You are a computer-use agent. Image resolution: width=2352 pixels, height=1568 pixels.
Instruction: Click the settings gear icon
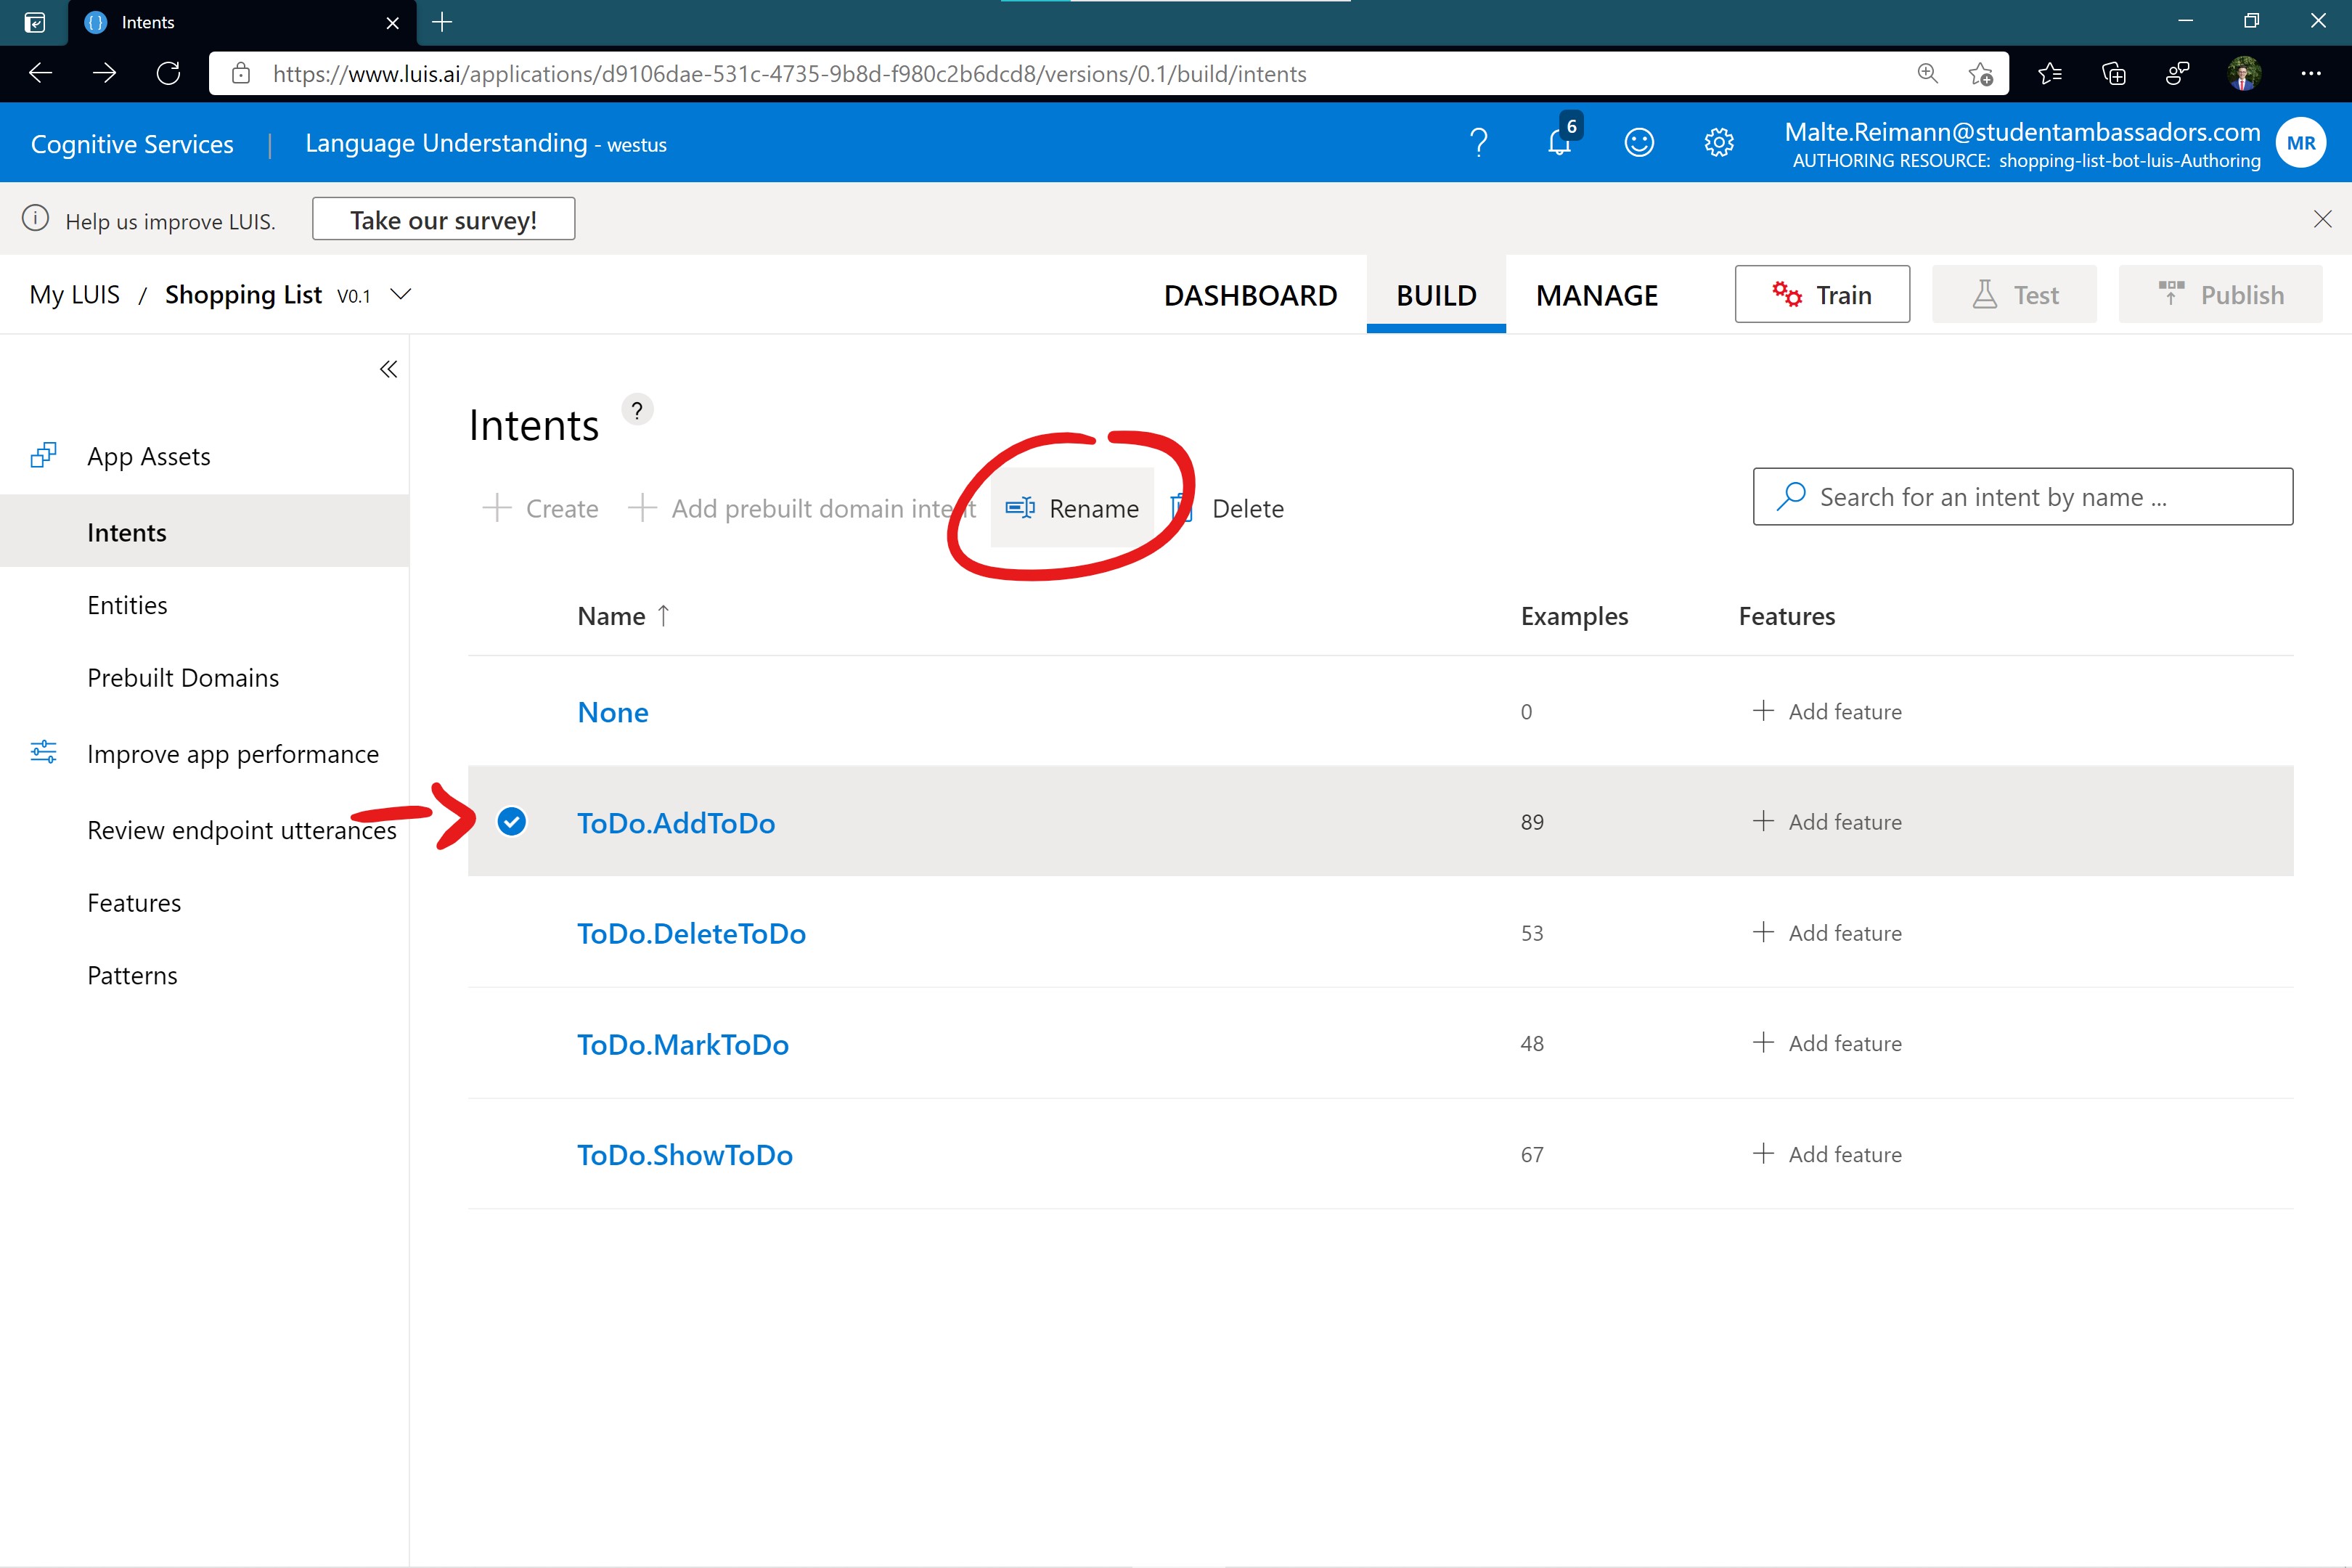[x=1718, y=143]
